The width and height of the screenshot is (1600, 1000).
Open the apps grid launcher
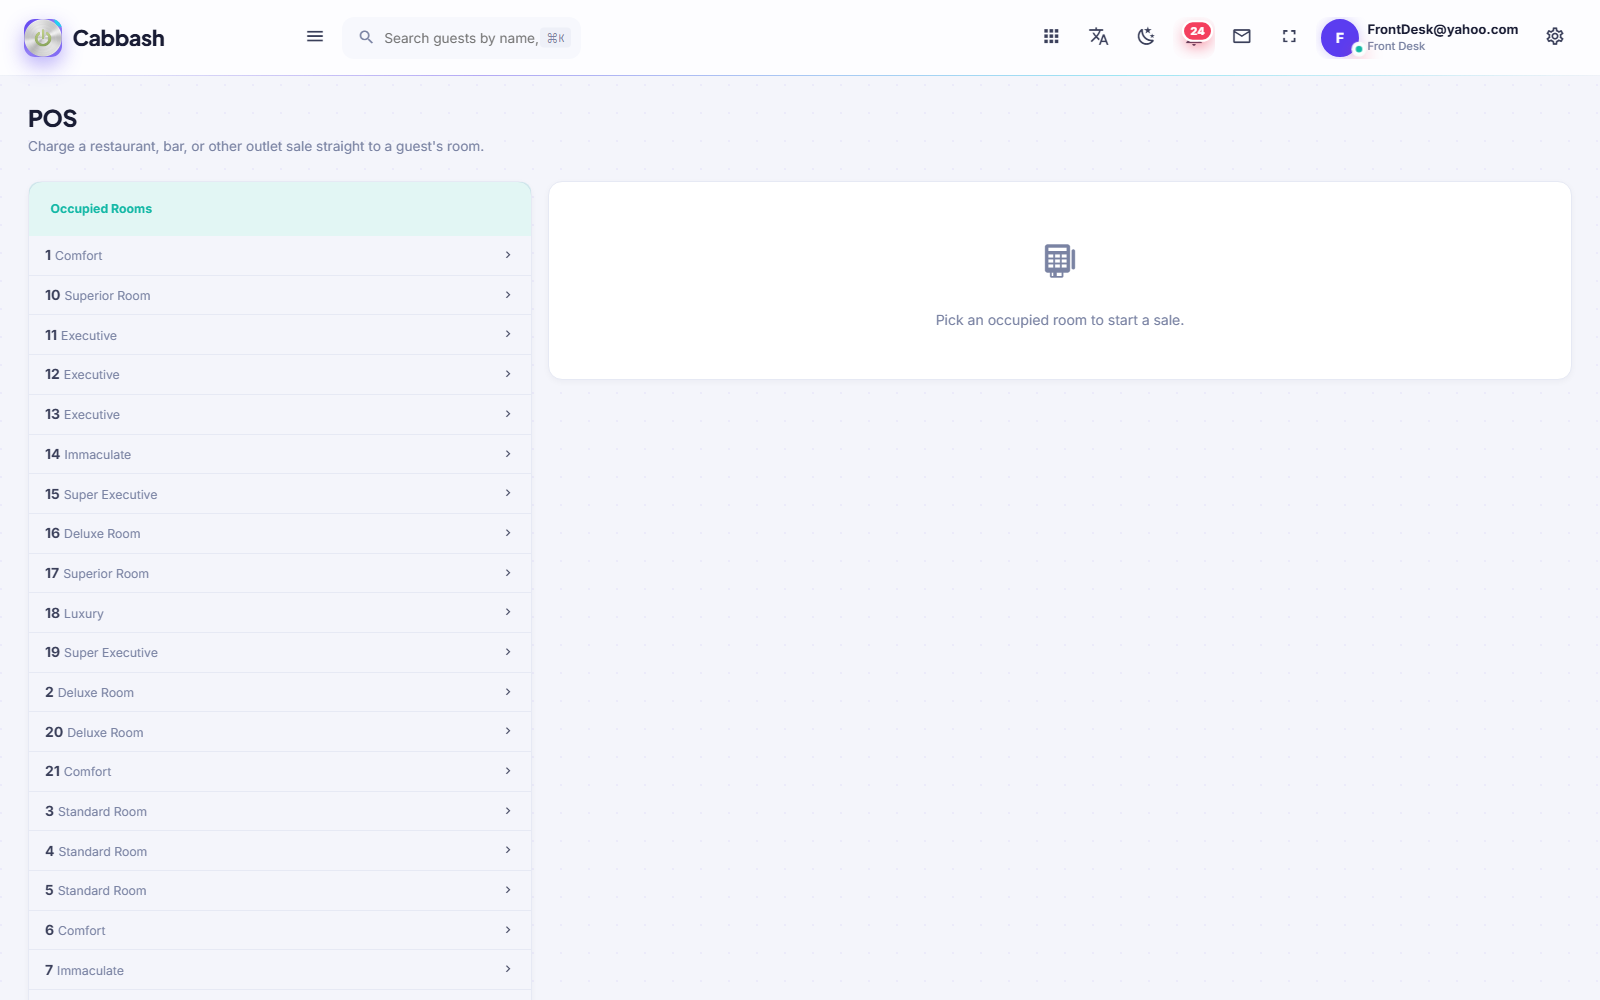[1051, 37]
